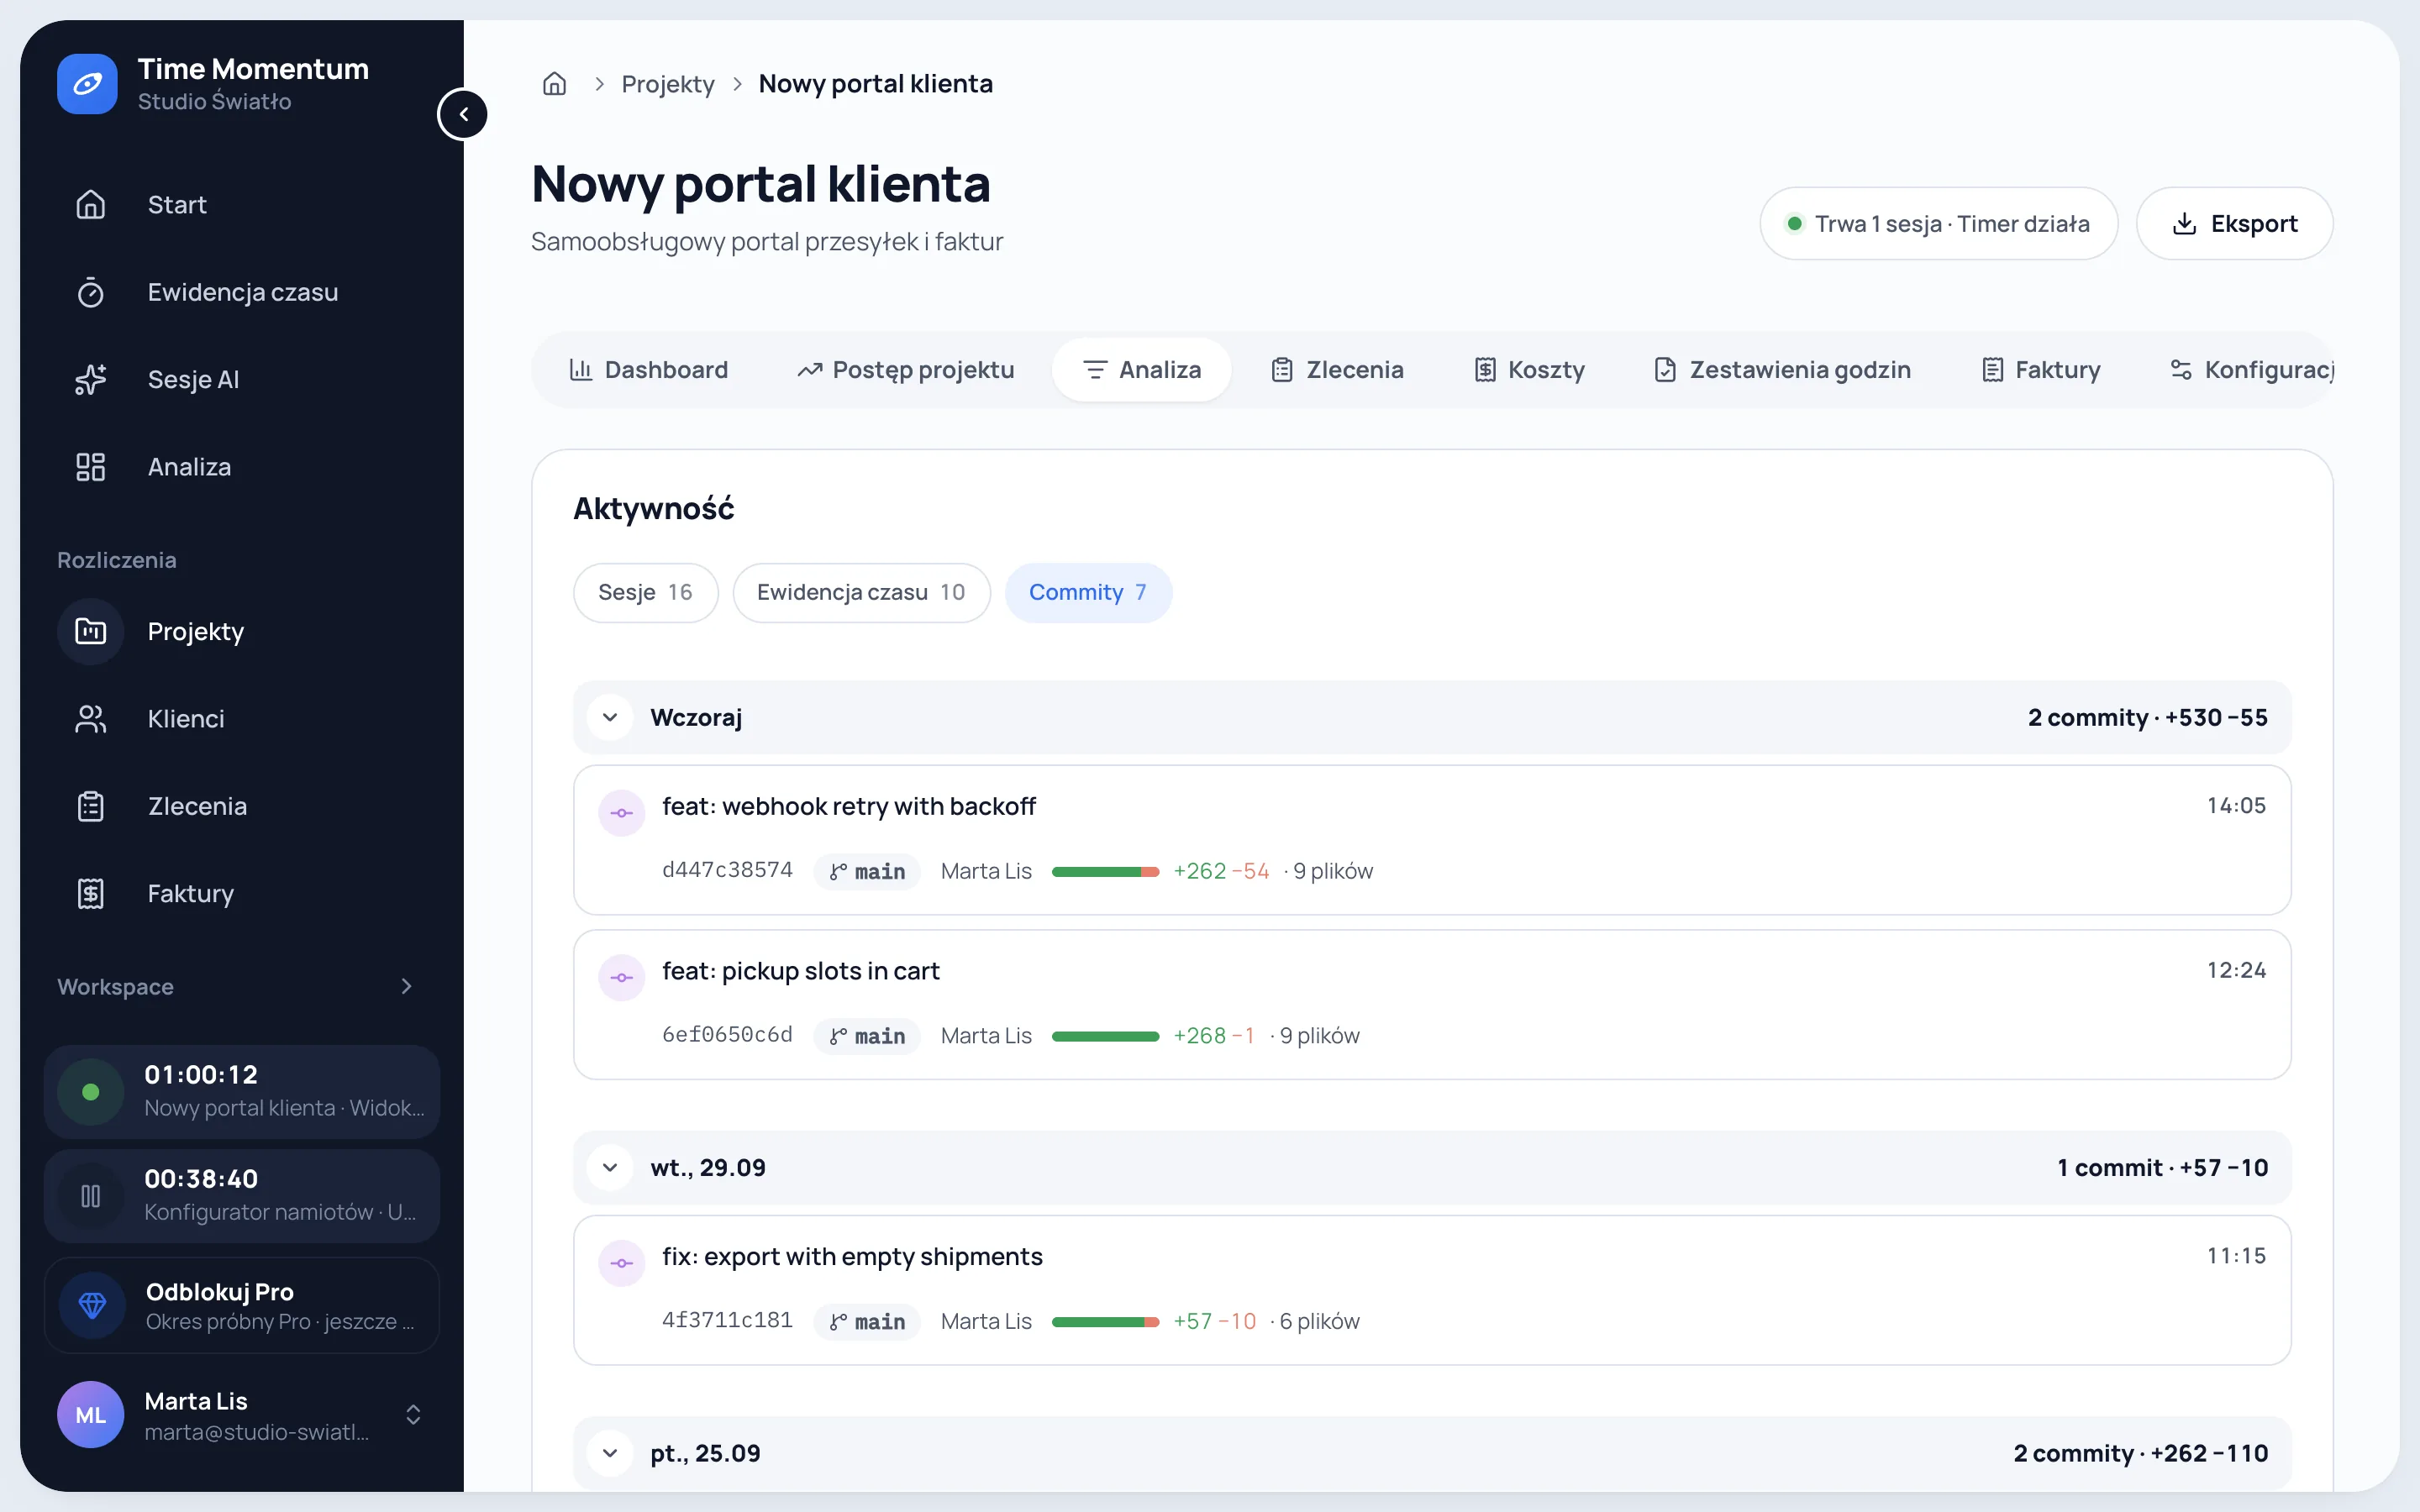Screen dimensions: 2420x1512
Task: Collapse the Wczoraj group
Action: point(610,718)
